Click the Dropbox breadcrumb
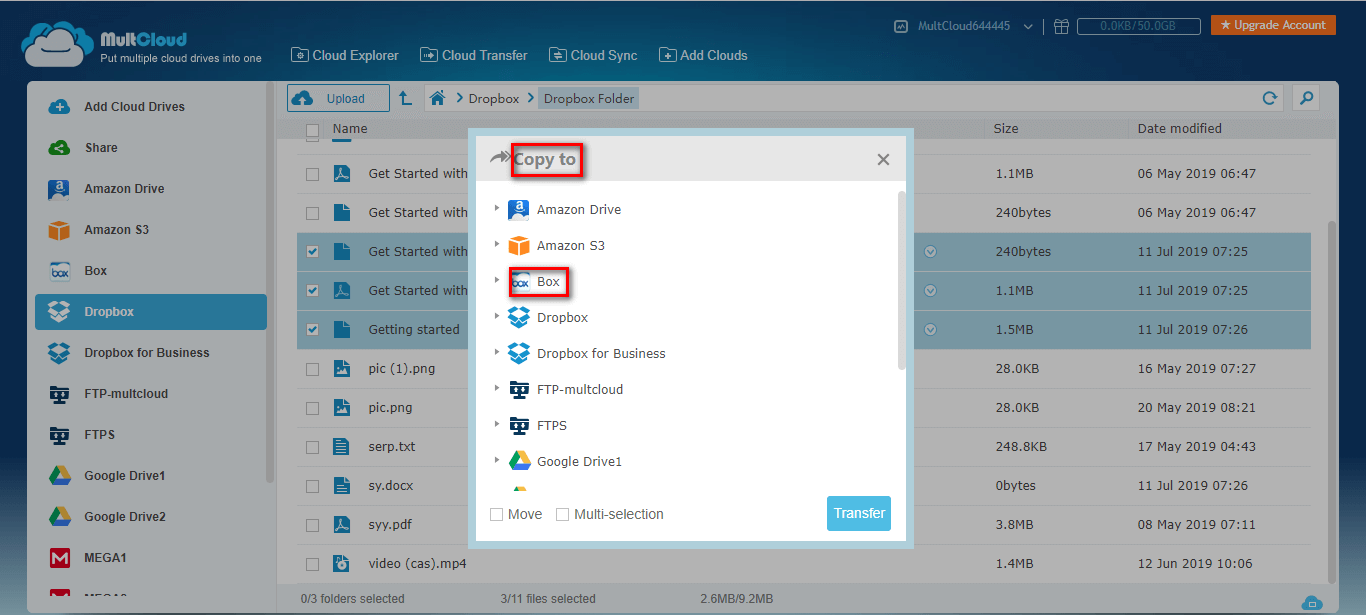 click(494, 99)
